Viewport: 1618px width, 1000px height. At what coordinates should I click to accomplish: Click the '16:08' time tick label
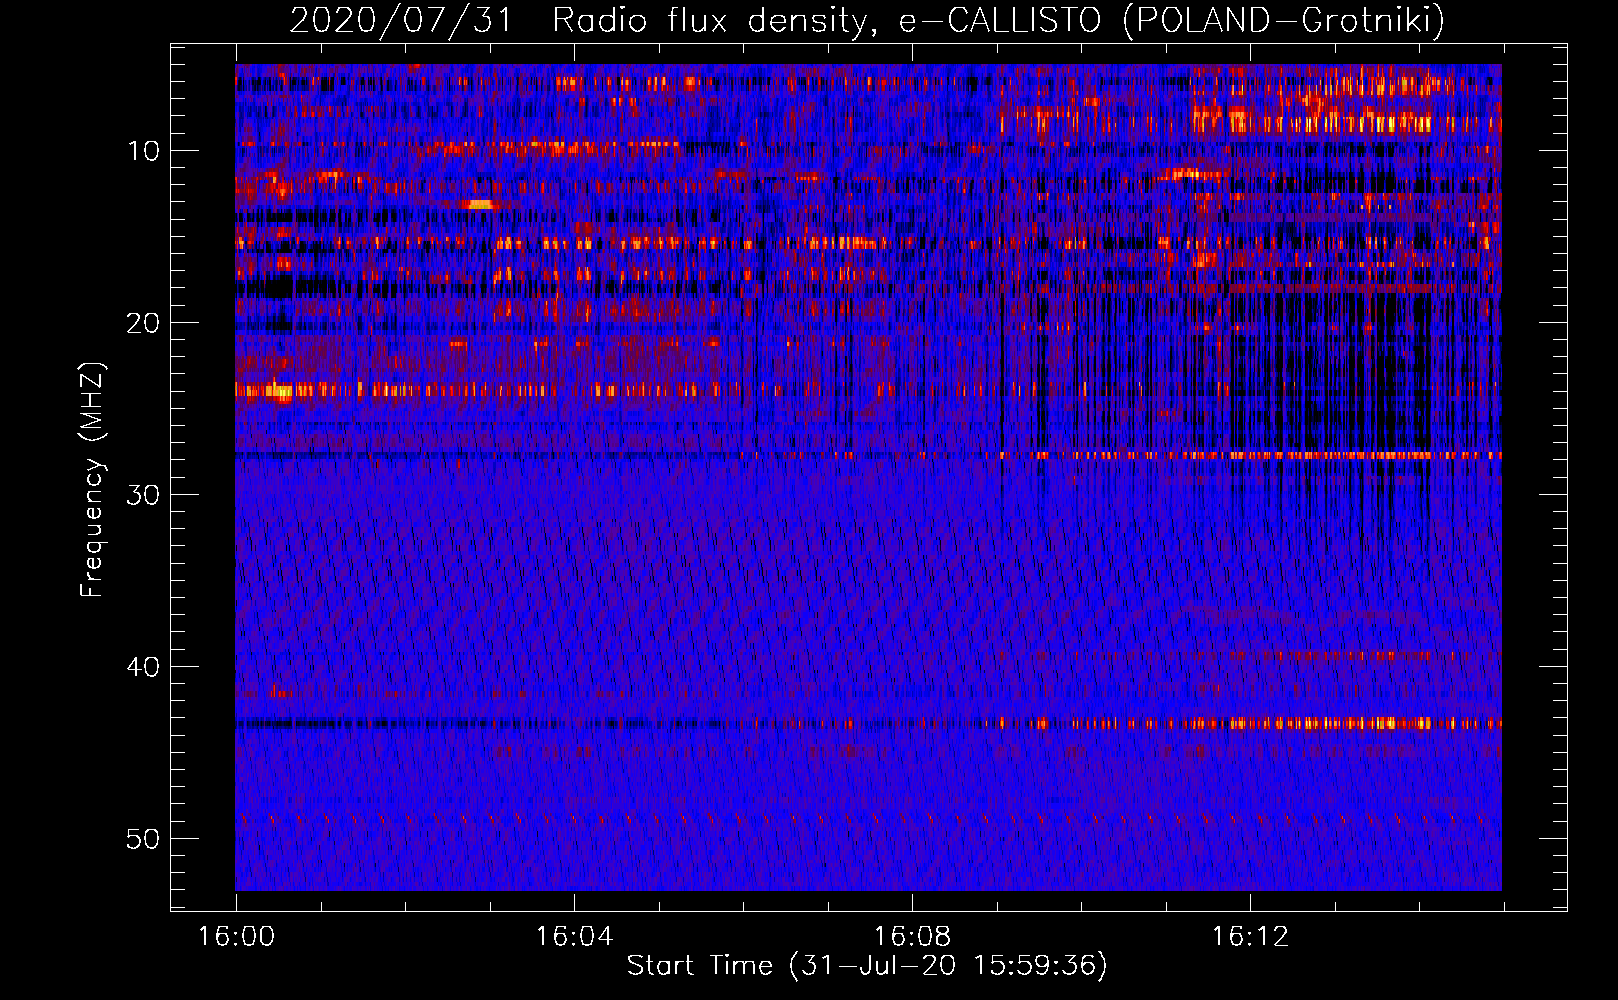pyautogui.click(x=912, y=937)
